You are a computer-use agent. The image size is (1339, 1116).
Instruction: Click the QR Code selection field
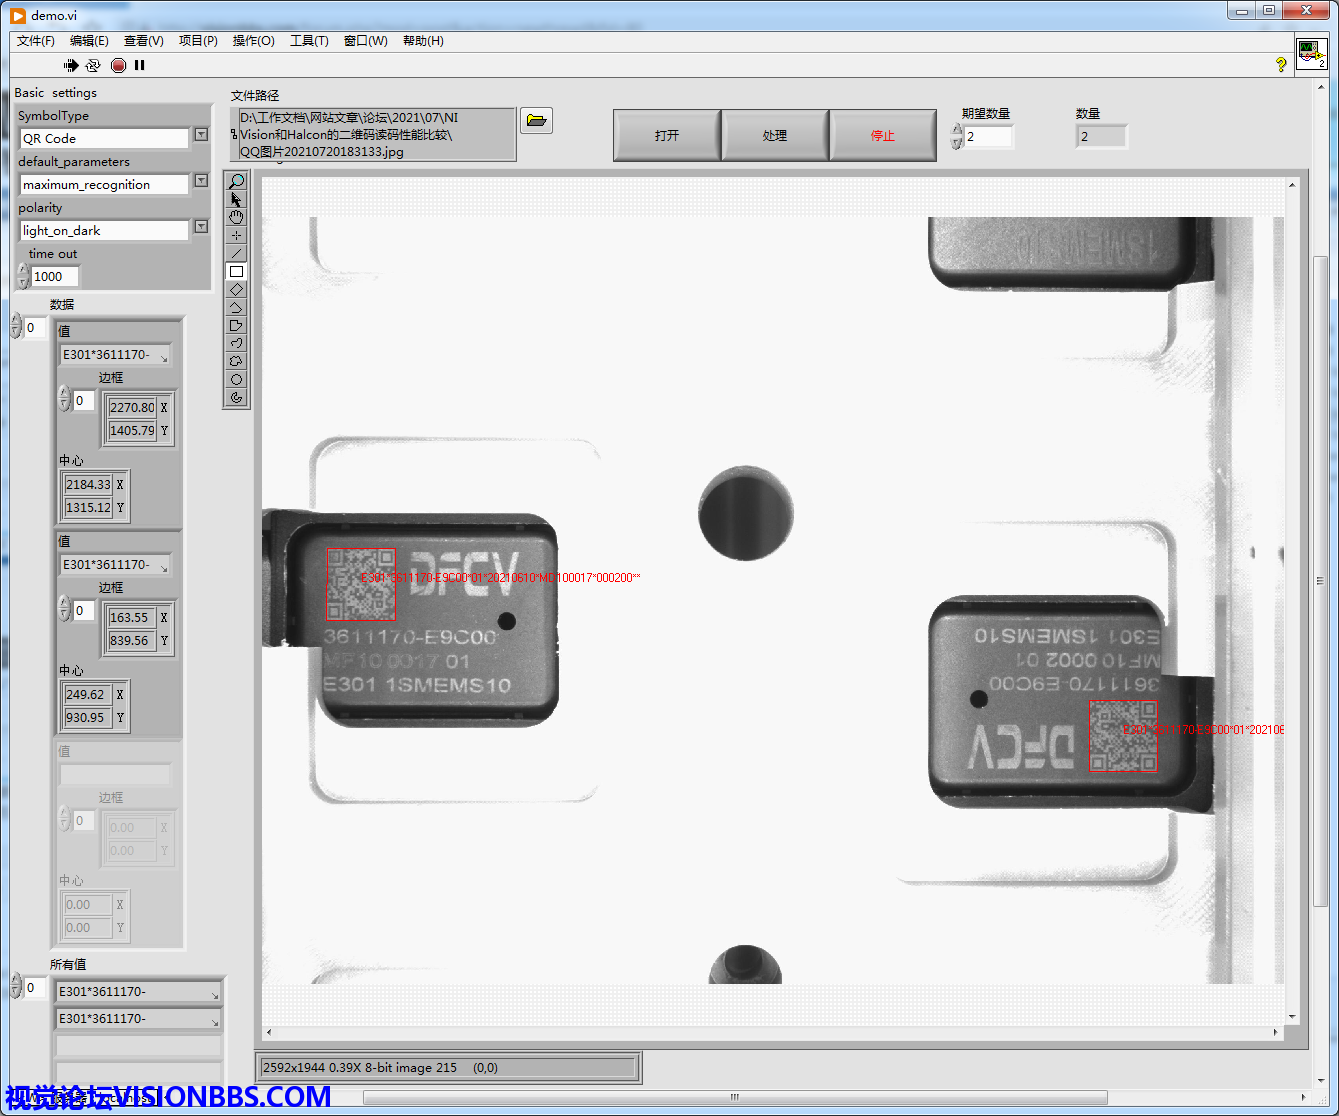(x=104, y=138)
